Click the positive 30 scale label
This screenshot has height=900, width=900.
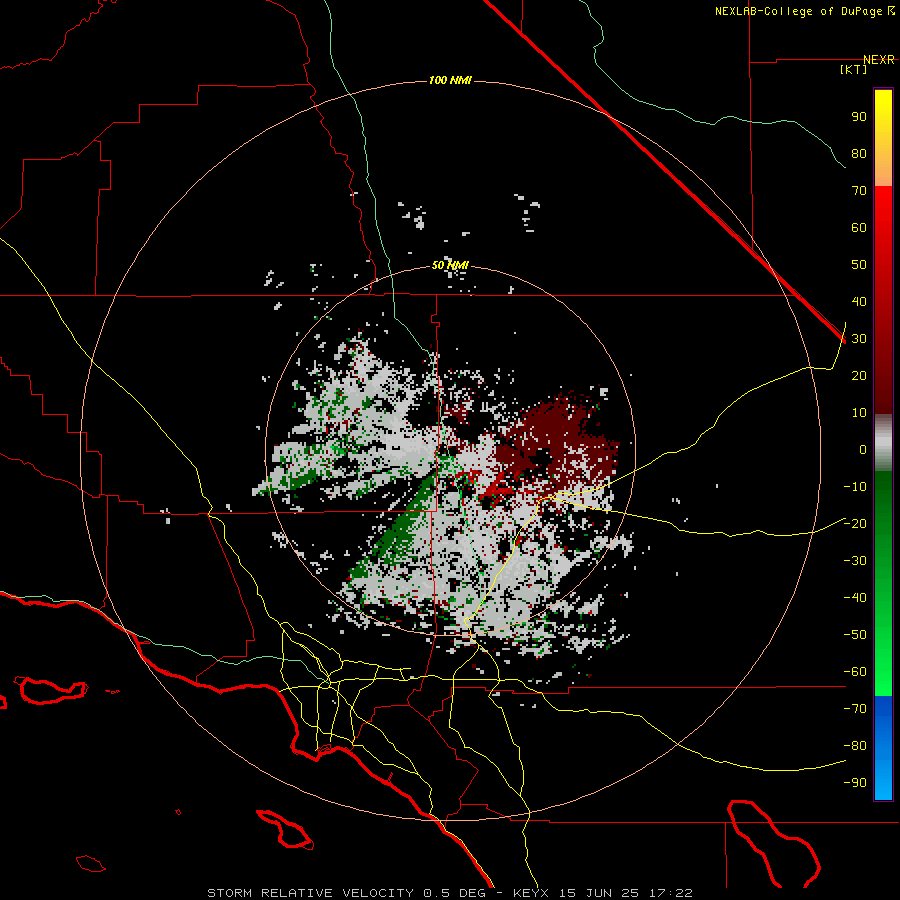859,339
